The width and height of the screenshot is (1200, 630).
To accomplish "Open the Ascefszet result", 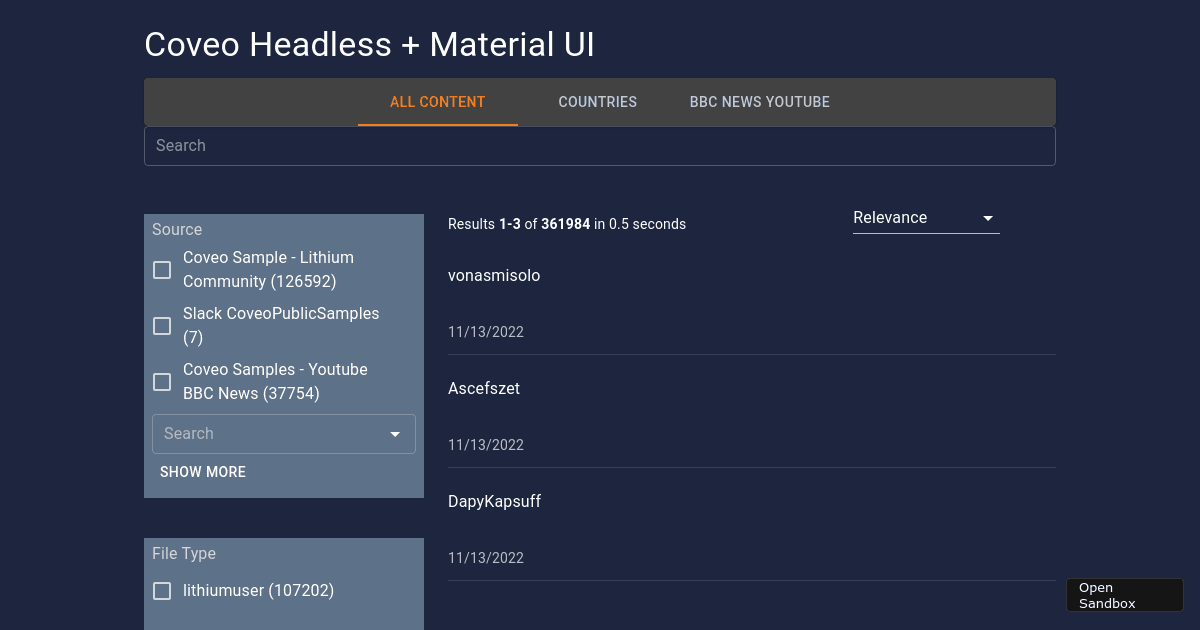I will (484, 388).
